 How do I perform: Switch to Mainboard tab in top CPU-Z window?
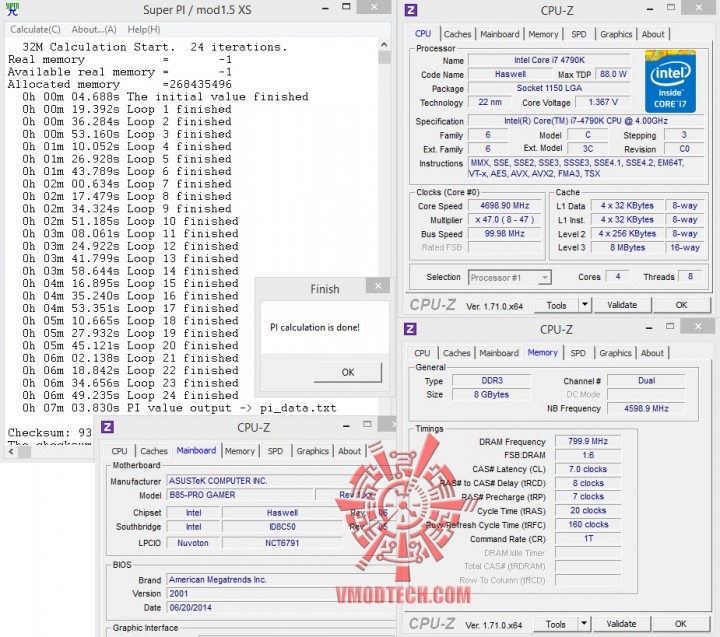pos(500,34)
